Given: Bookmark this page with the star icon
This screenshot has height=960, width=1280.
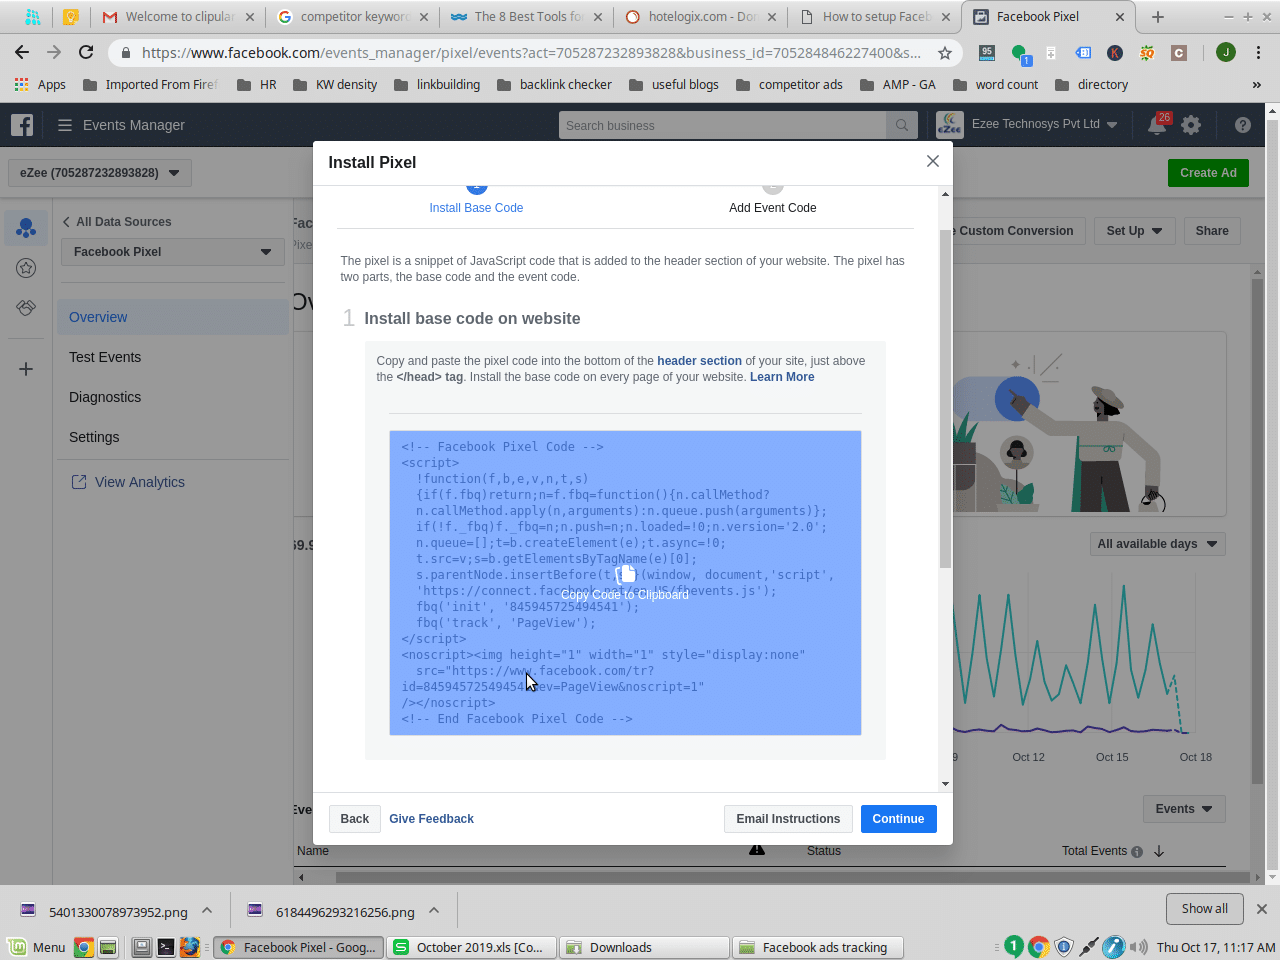Looking at the screenshot, I should click(x=945, y=53).
